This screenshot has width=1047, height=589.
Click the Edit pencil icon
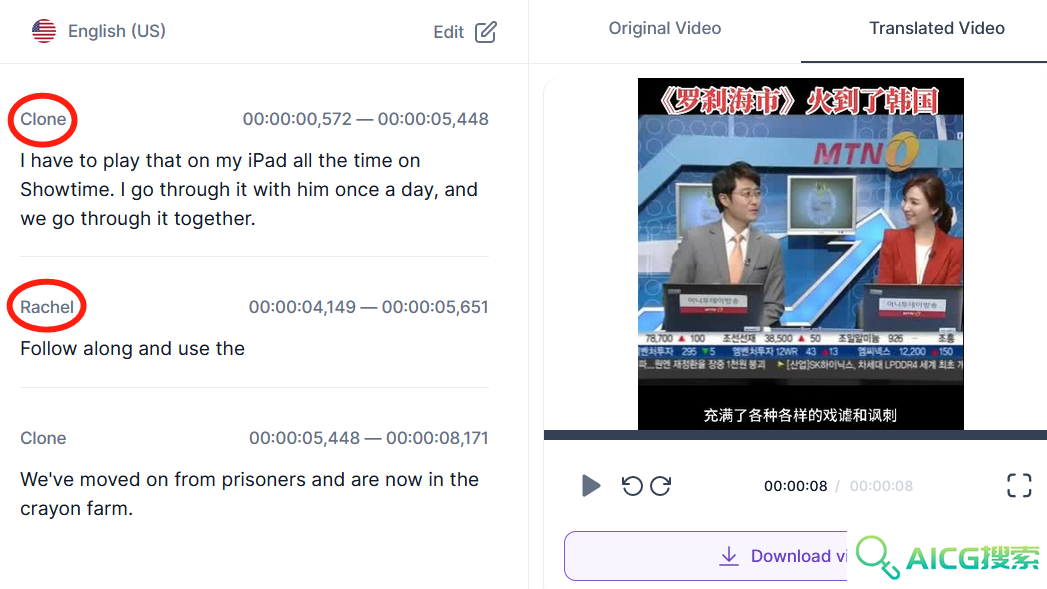pyautogui.click(x=485, y=31)
